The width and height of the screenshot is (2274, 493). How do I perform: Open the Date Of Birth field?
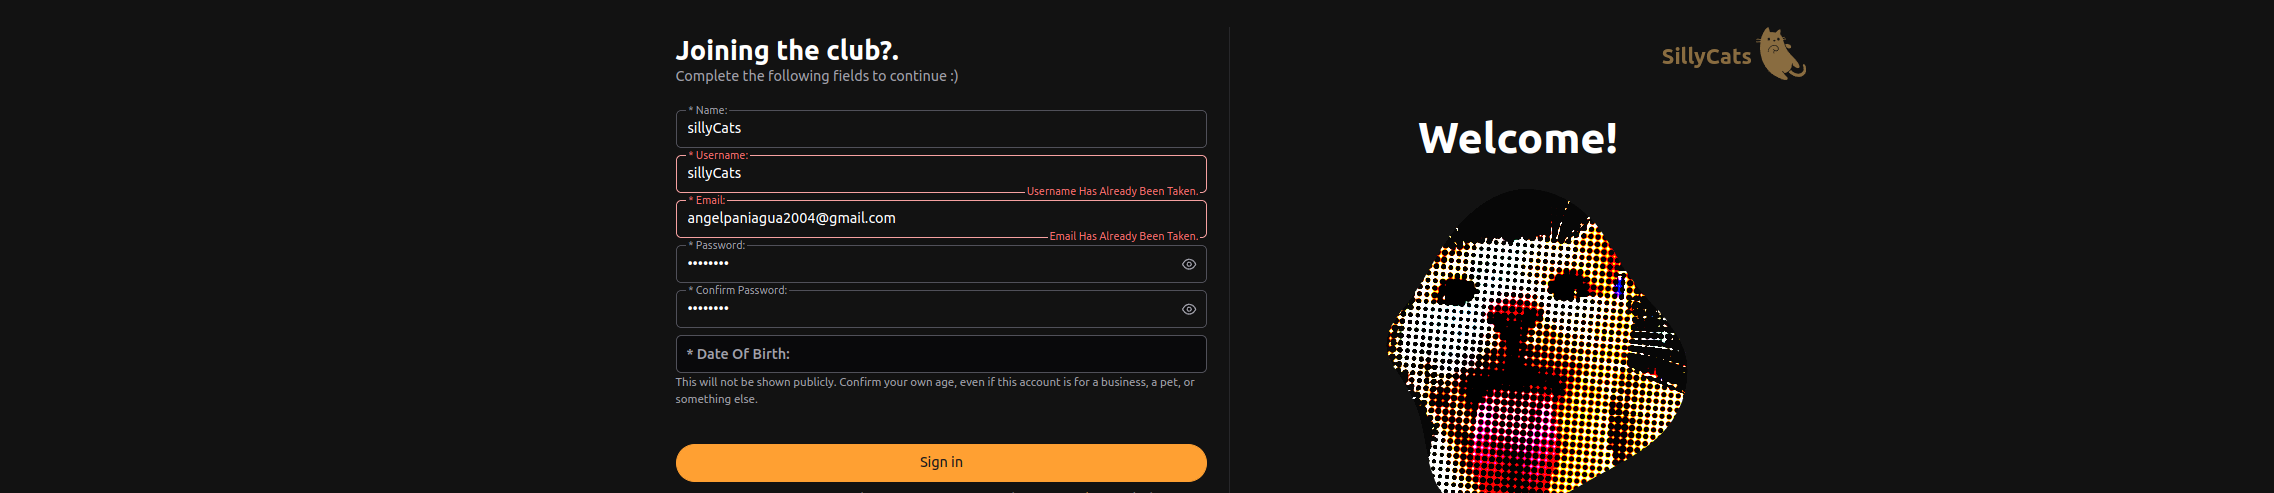pos(941,354)
